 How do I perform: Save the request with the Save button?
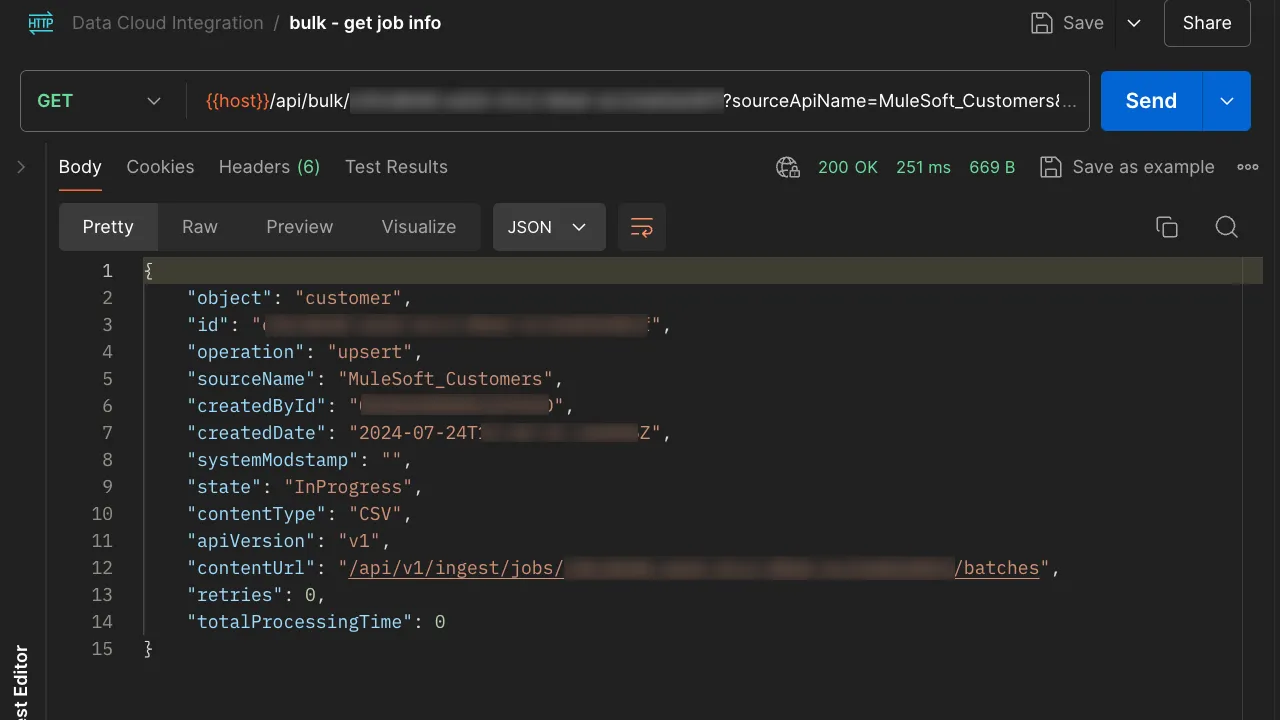[x=1068, y=23]
